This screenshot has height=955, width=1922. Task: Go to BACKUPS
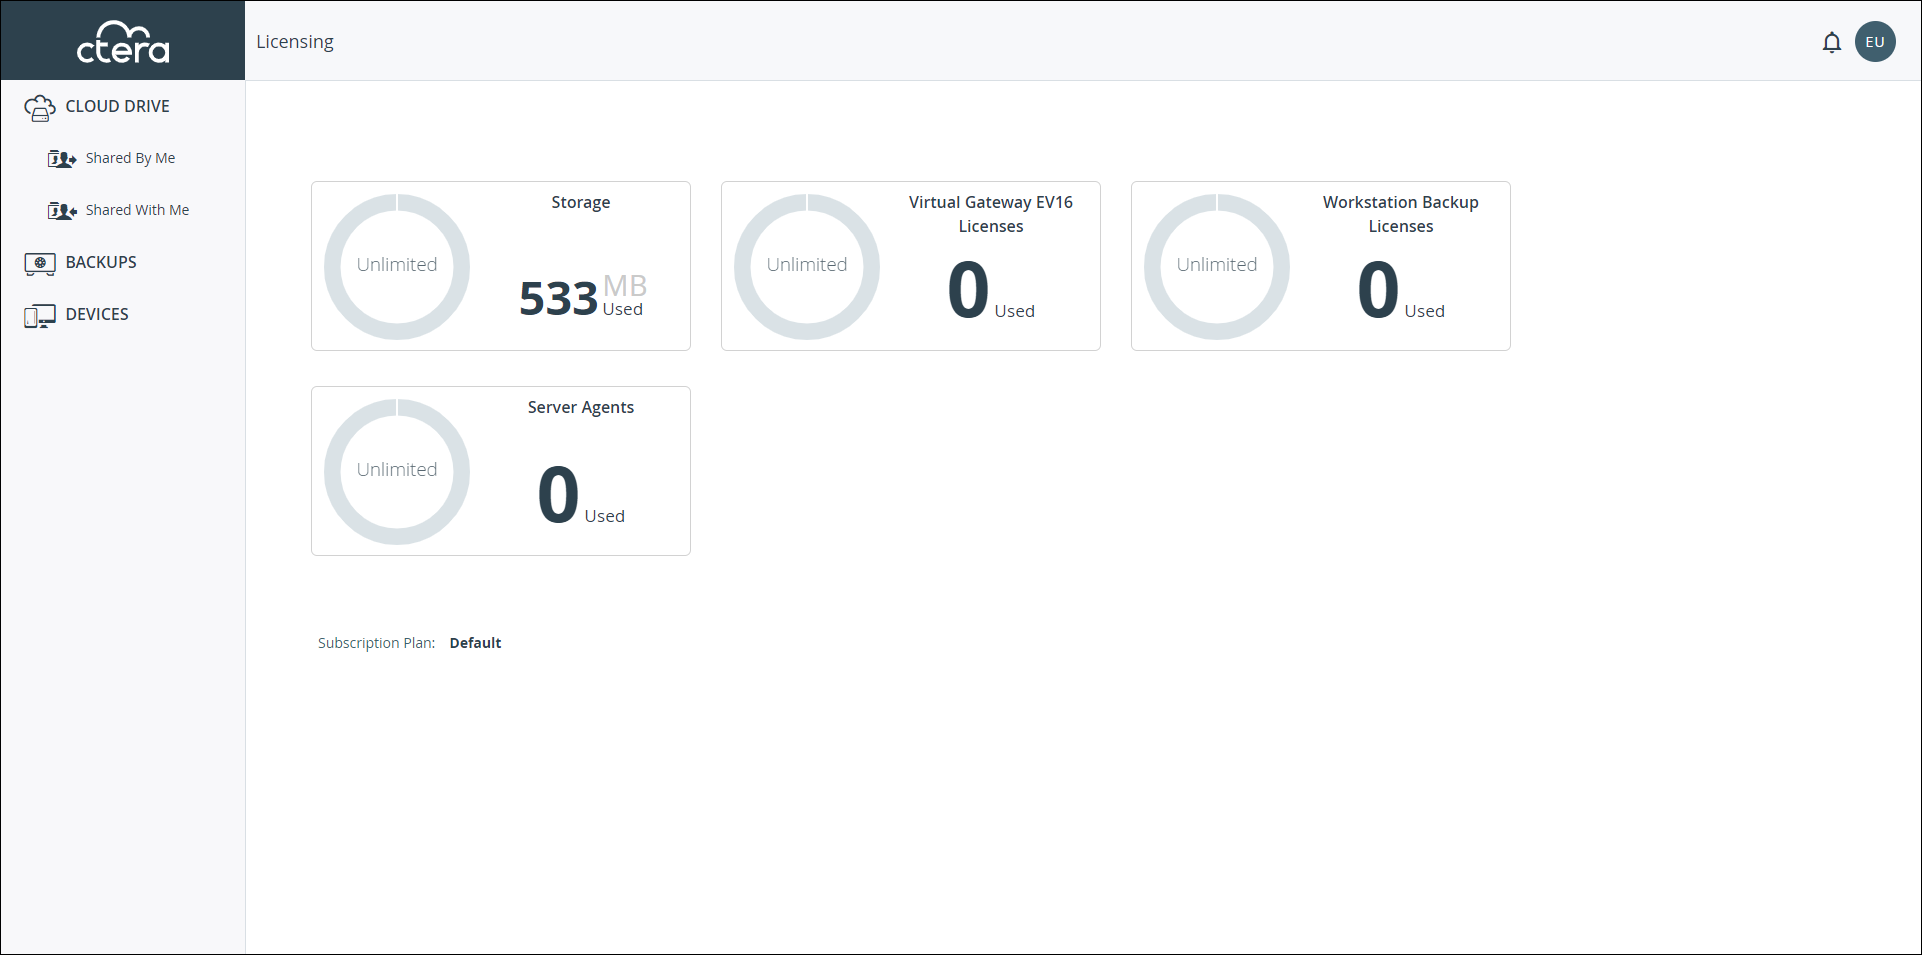(x=101, y=262)
